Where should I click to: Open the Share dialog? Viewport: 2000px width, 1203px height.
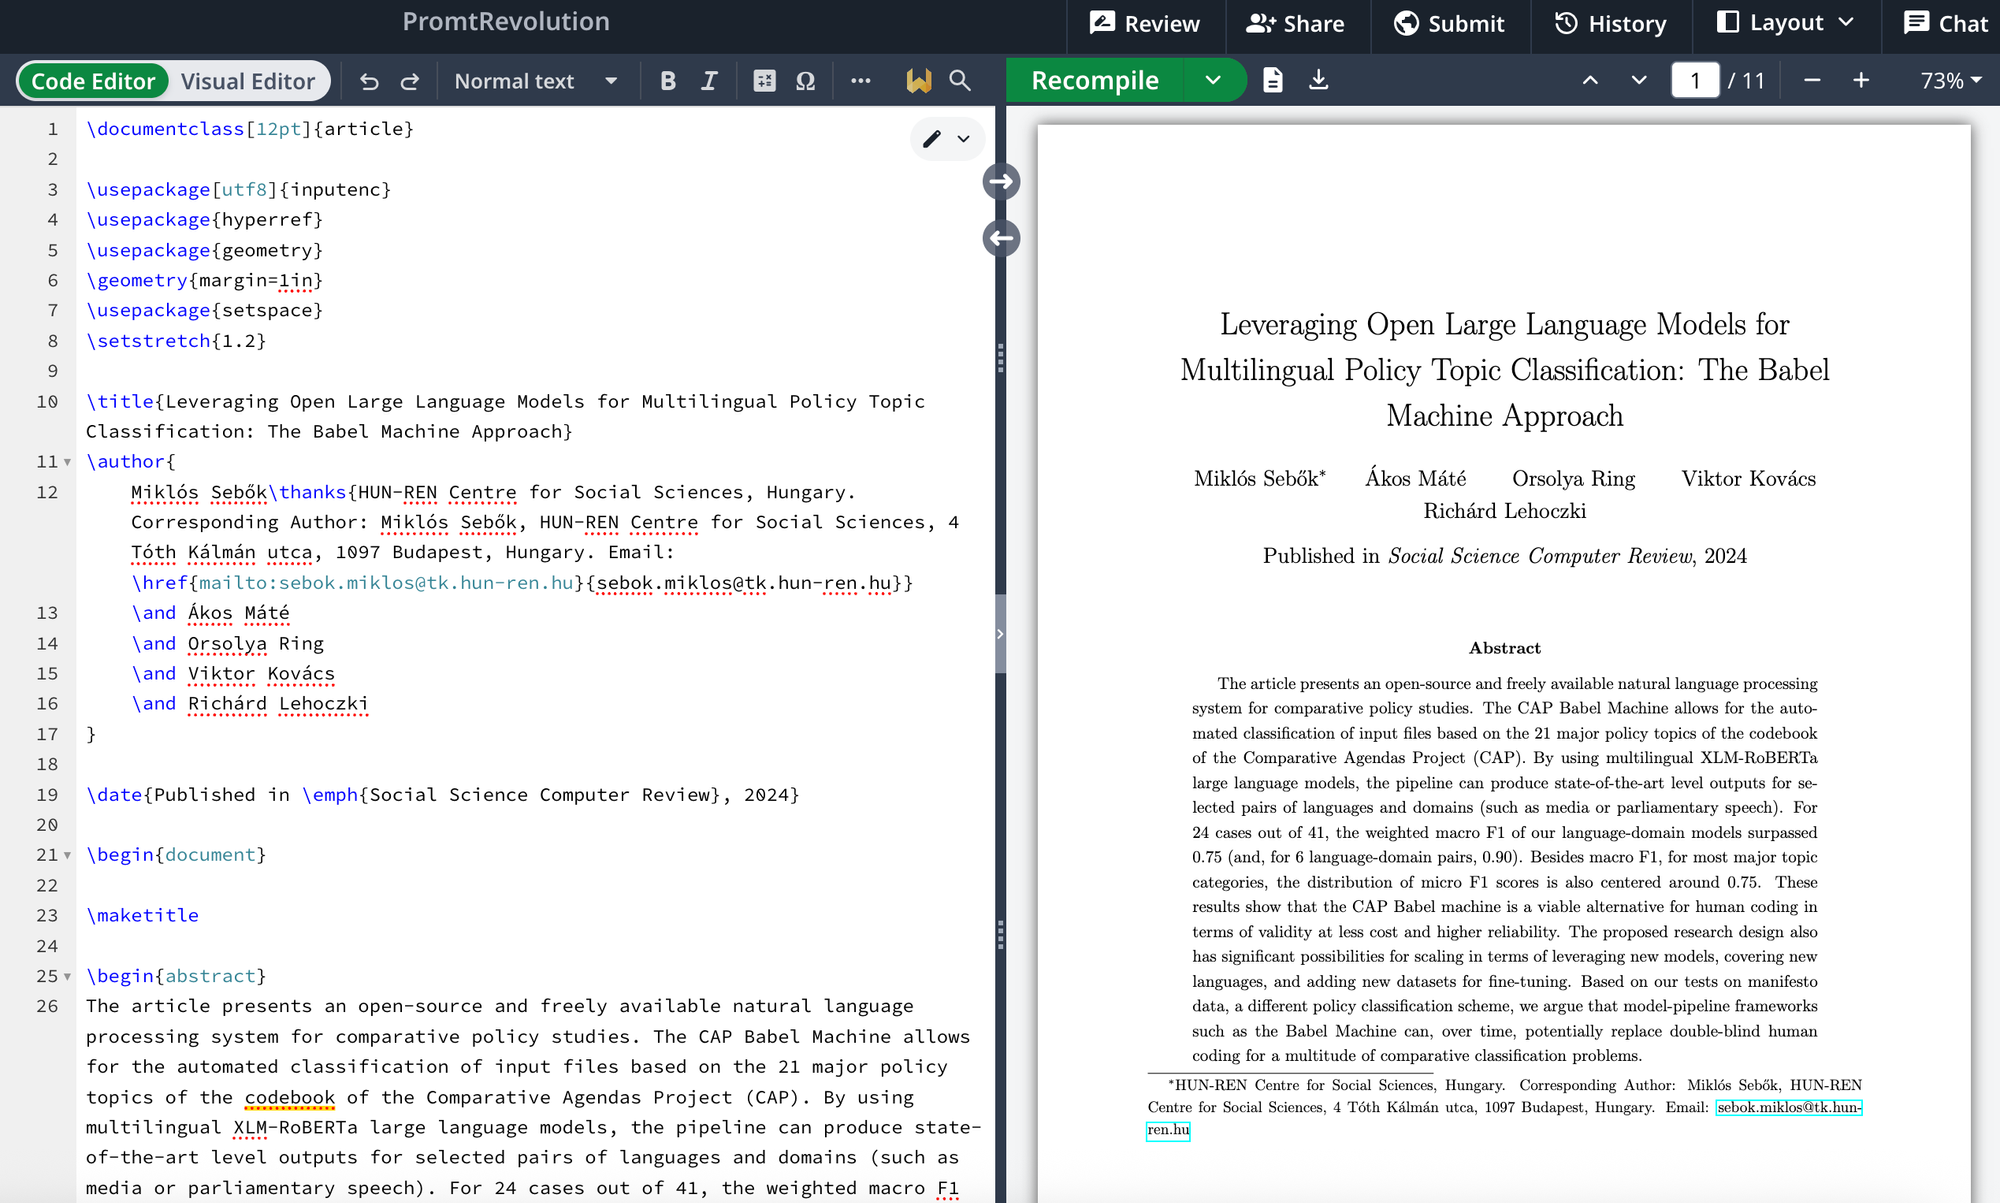pos(1295,23)
